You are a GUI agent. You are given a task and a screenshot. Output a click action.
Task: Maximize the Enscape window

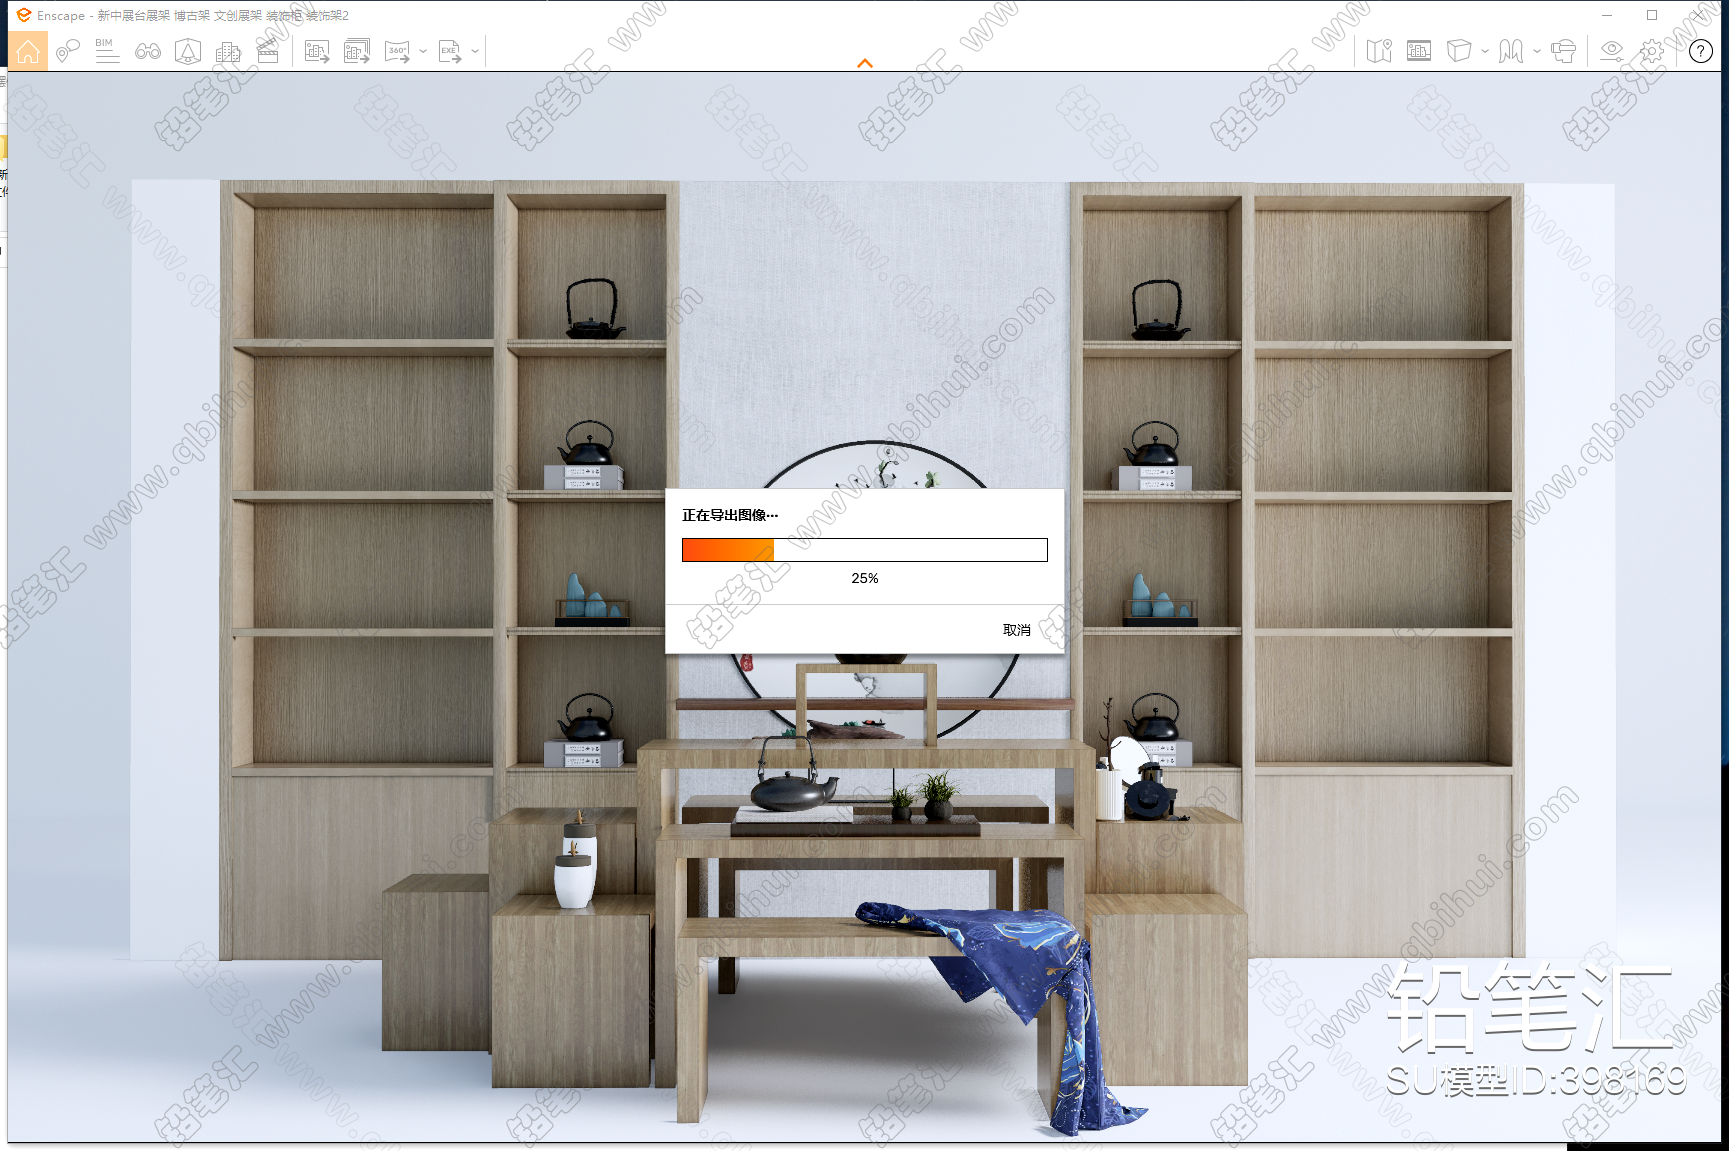1652,15
